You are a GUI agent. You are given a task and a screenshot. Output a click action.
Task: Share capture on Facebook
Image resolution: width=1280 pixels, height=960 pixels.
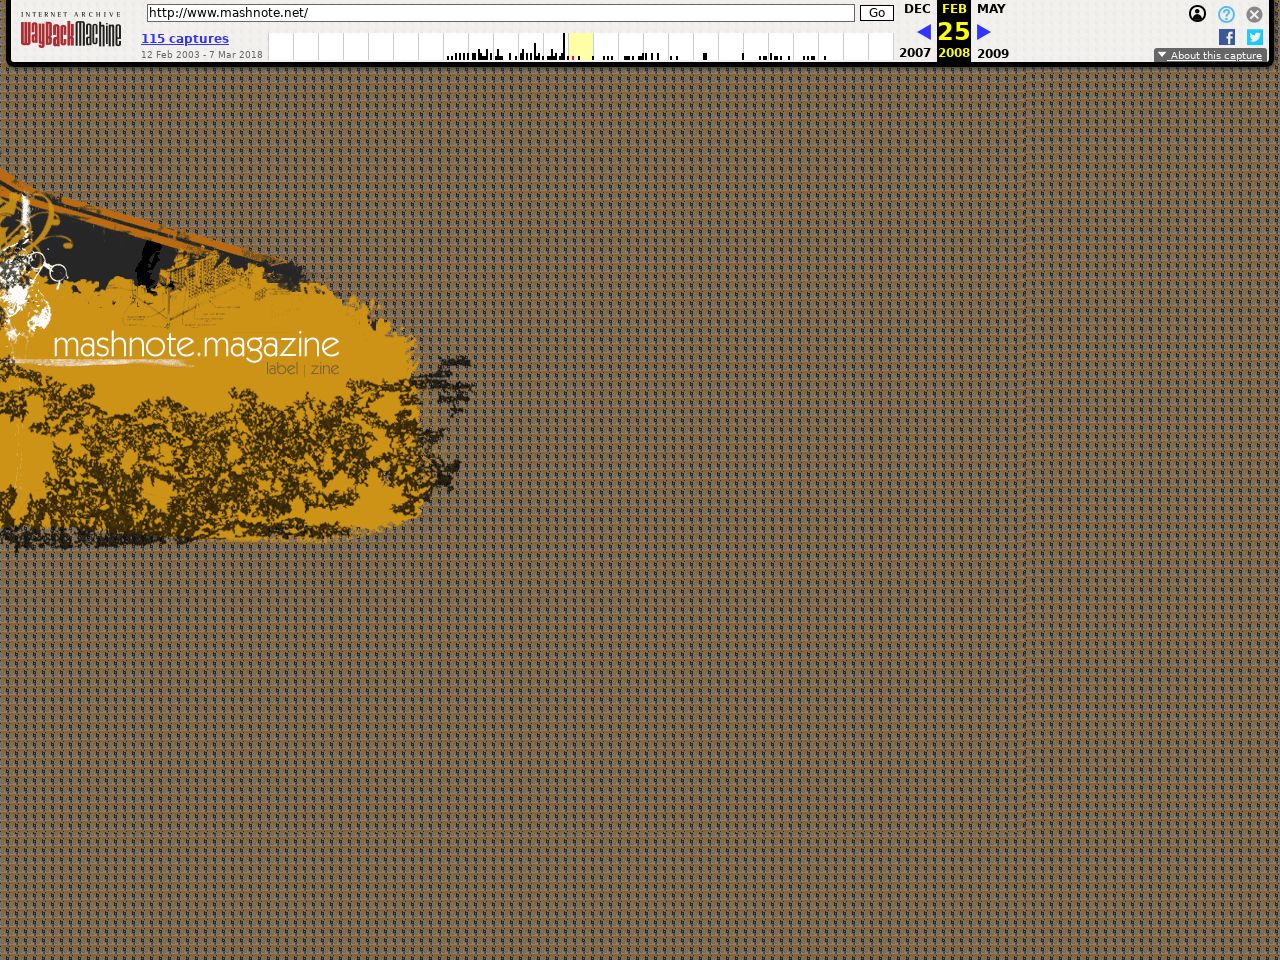click(1227, 37)
